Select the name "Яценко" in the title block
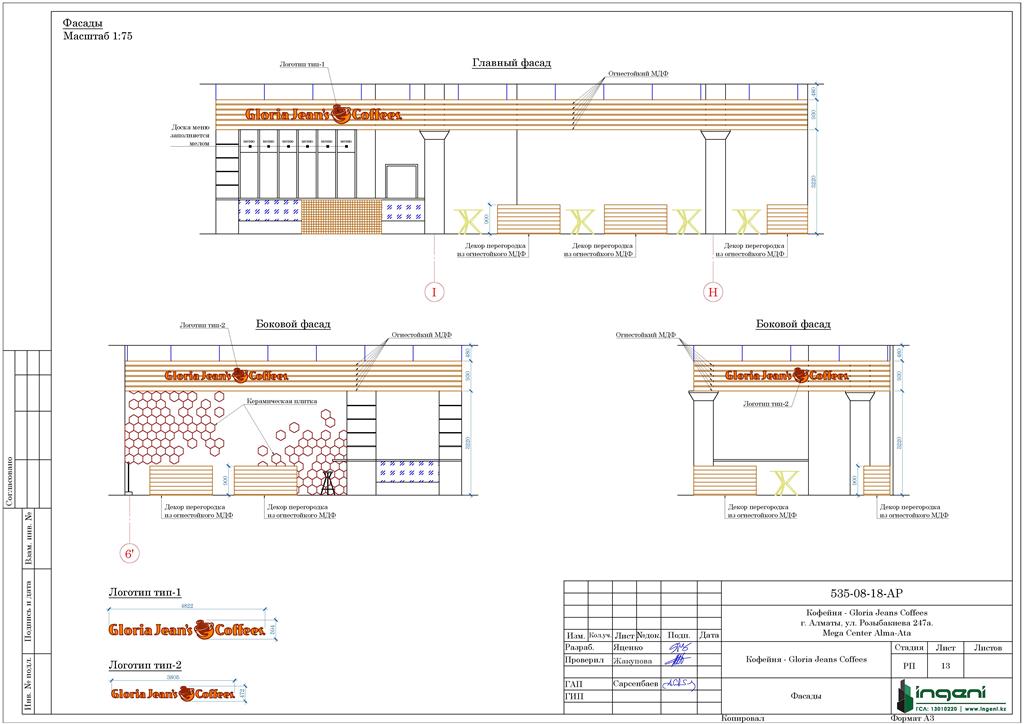The height and width of the screenshot is (724, 1024). [628, 648]
